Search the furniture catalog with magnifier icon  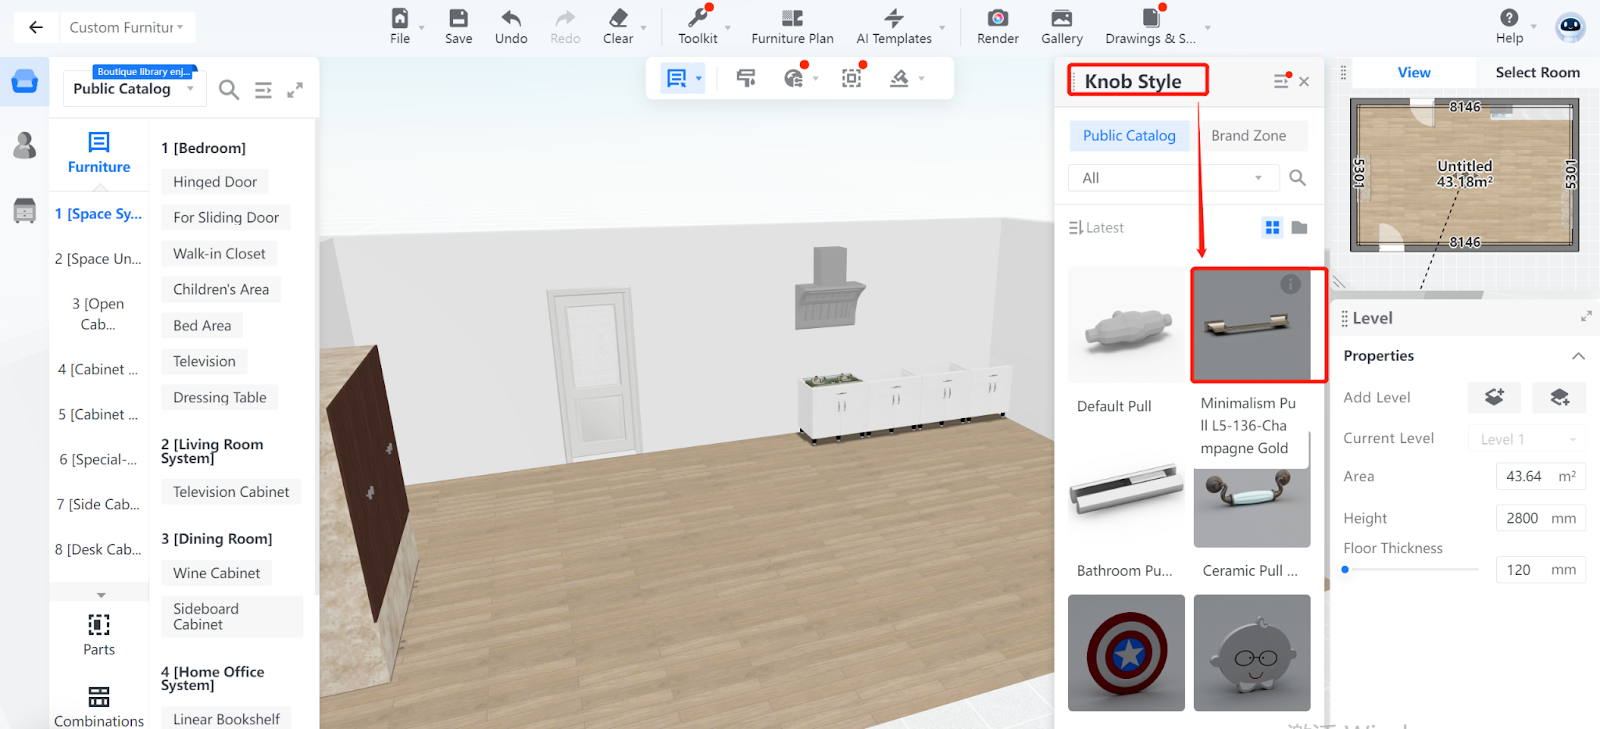coord(229,90)
